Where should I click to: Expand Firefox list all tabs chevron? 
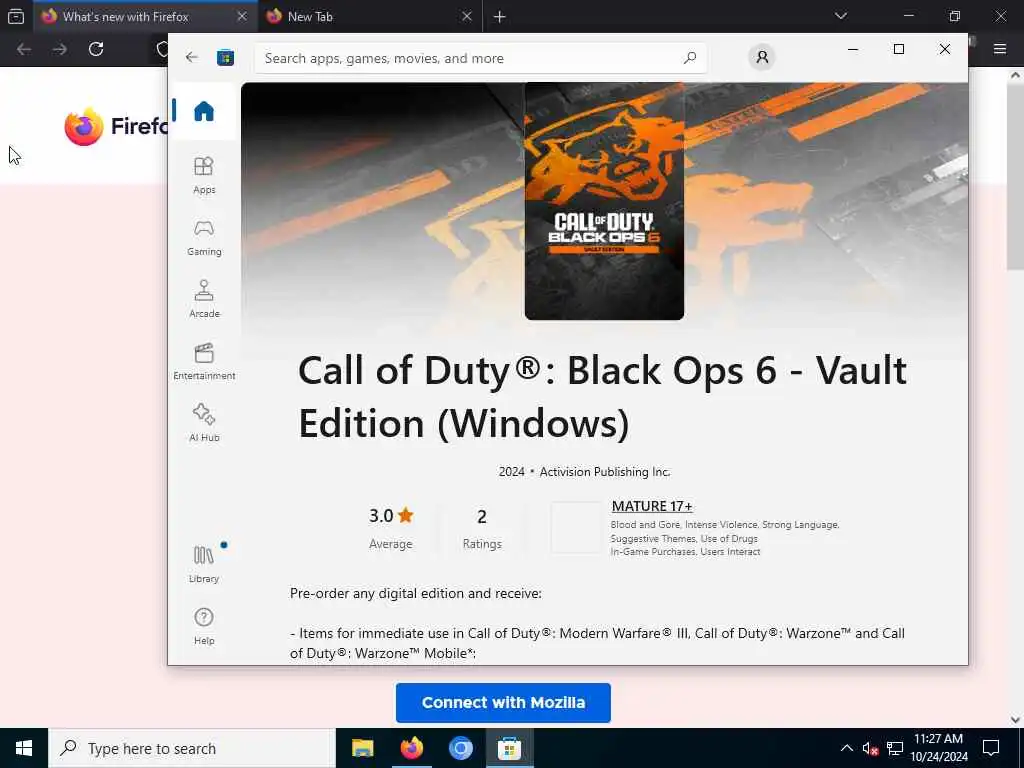840,16
